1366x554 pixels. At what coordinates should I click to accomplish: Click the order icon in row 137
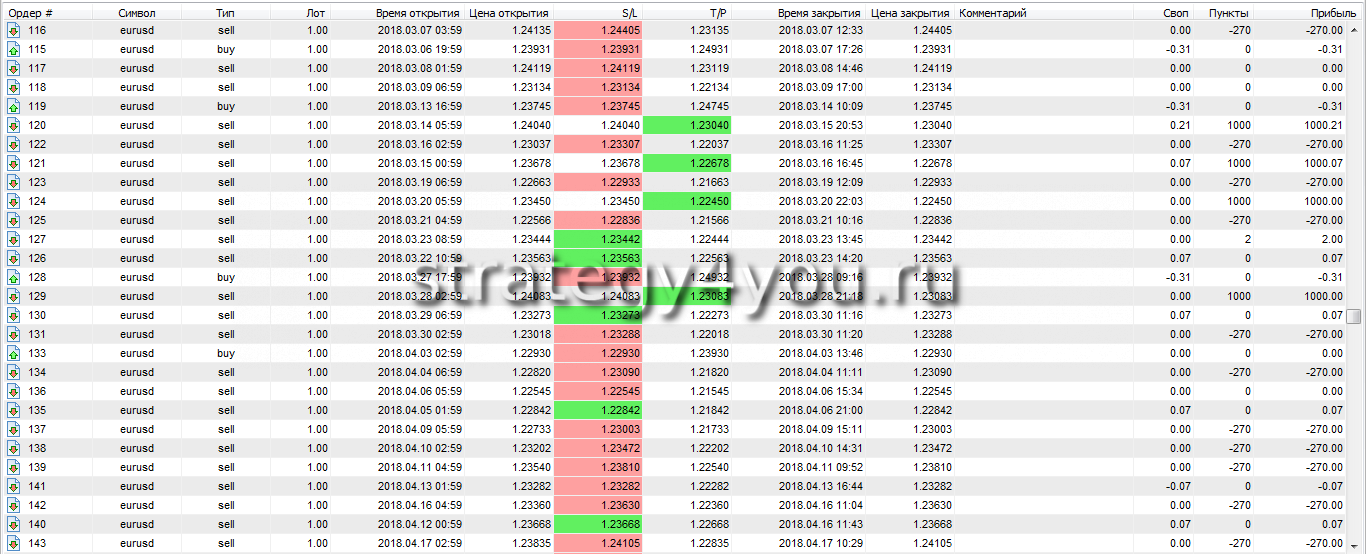click(13, 430)
